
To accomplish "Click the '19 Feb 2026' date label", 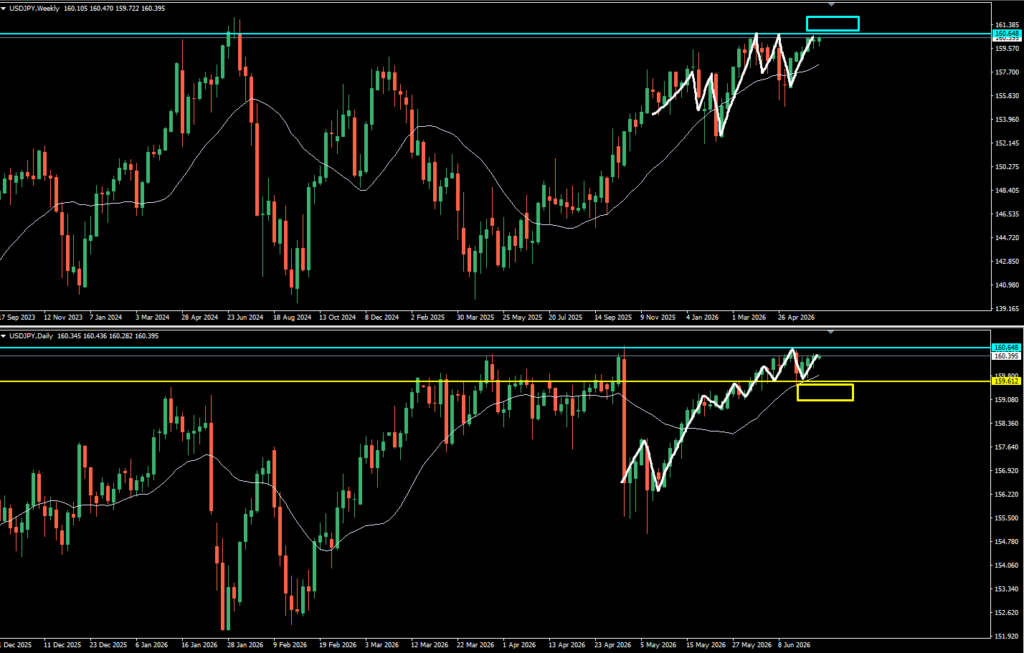I will 338,645.
